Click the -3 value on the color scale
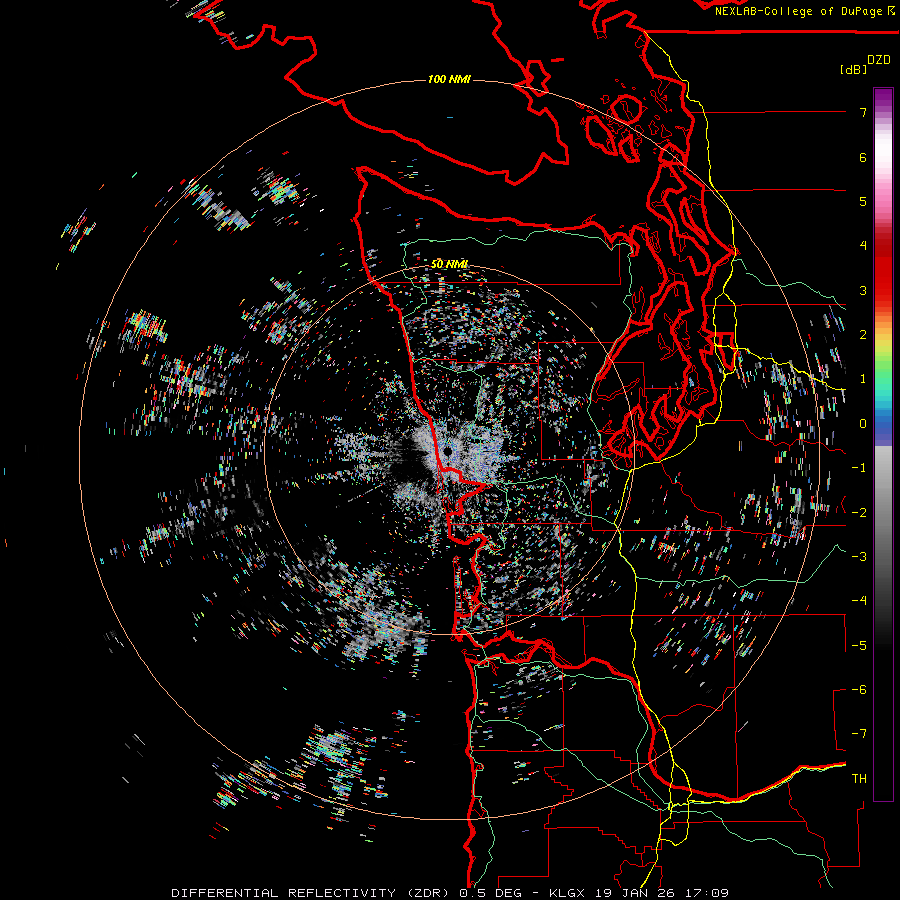Viewport: 900px width, 900px height. [859, 557]
